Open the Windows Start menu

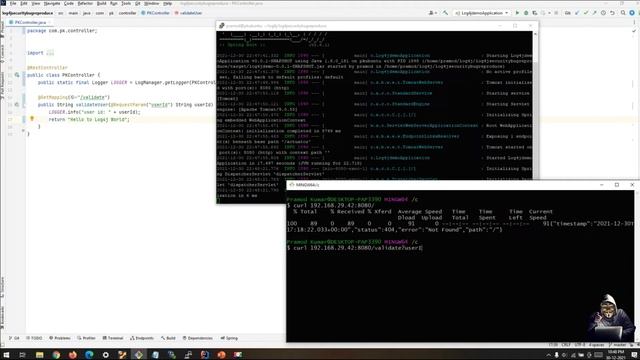pos(6,355)
